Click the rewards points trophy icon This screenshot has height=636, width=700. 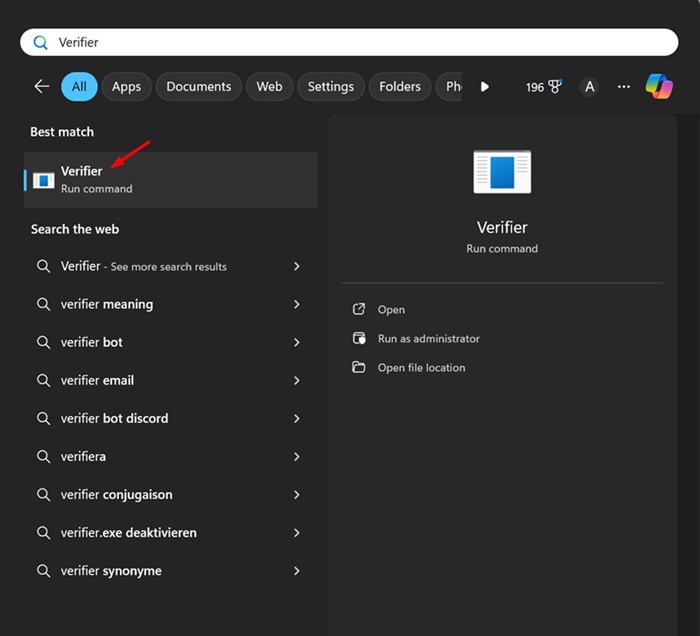coord(557,87)
